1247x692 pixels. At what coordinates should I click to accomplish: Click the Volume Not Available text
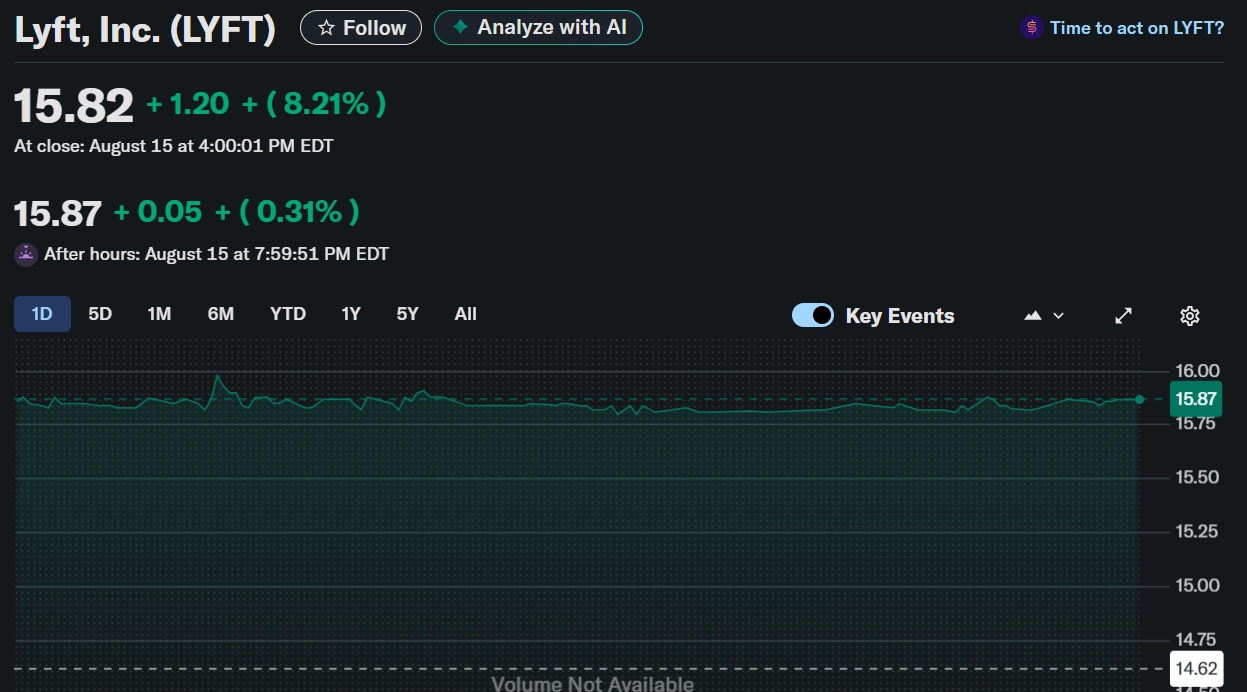tap(592, 684)
